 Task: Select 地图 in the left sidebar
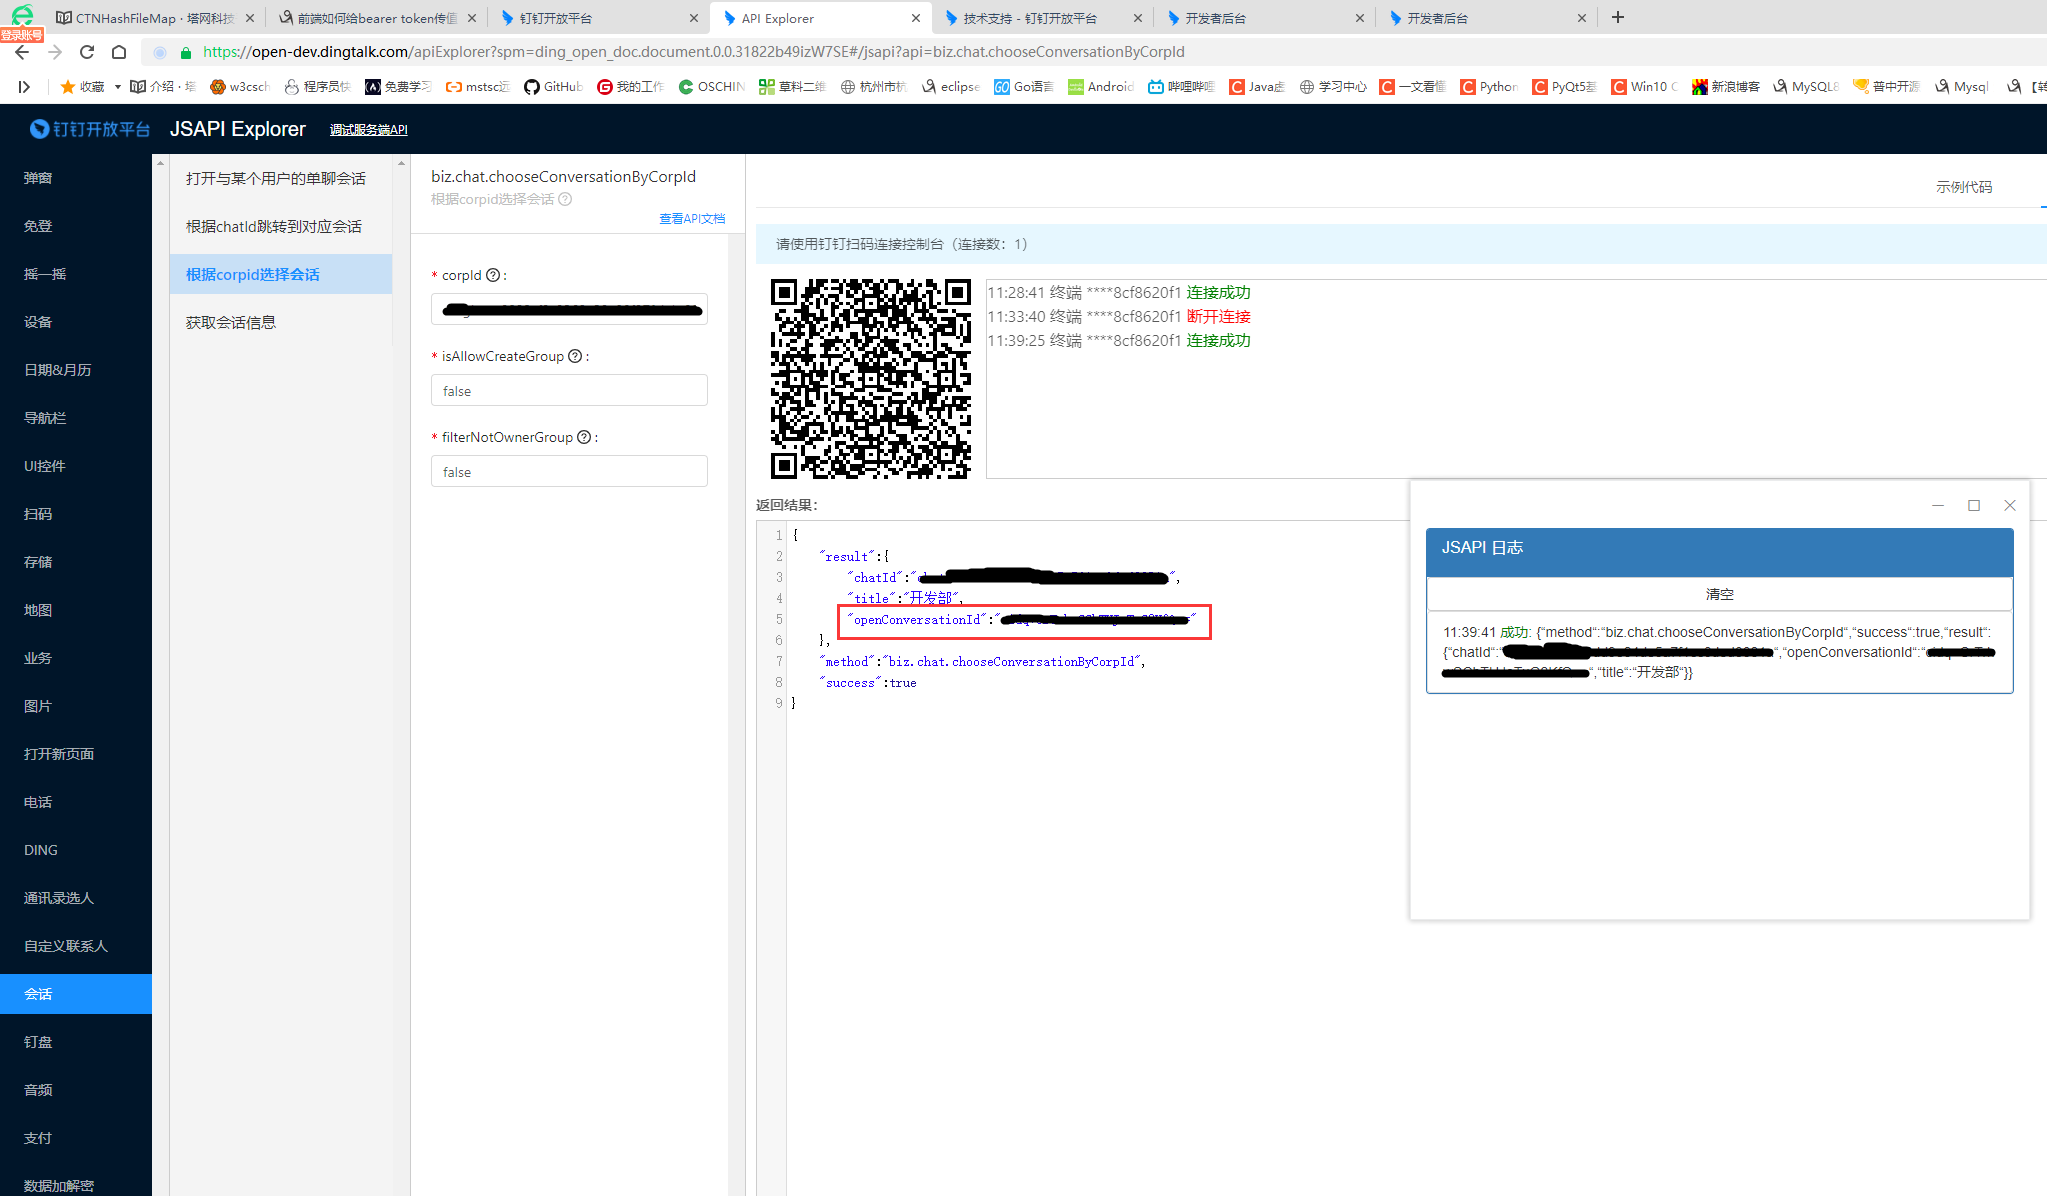[76, 610]
